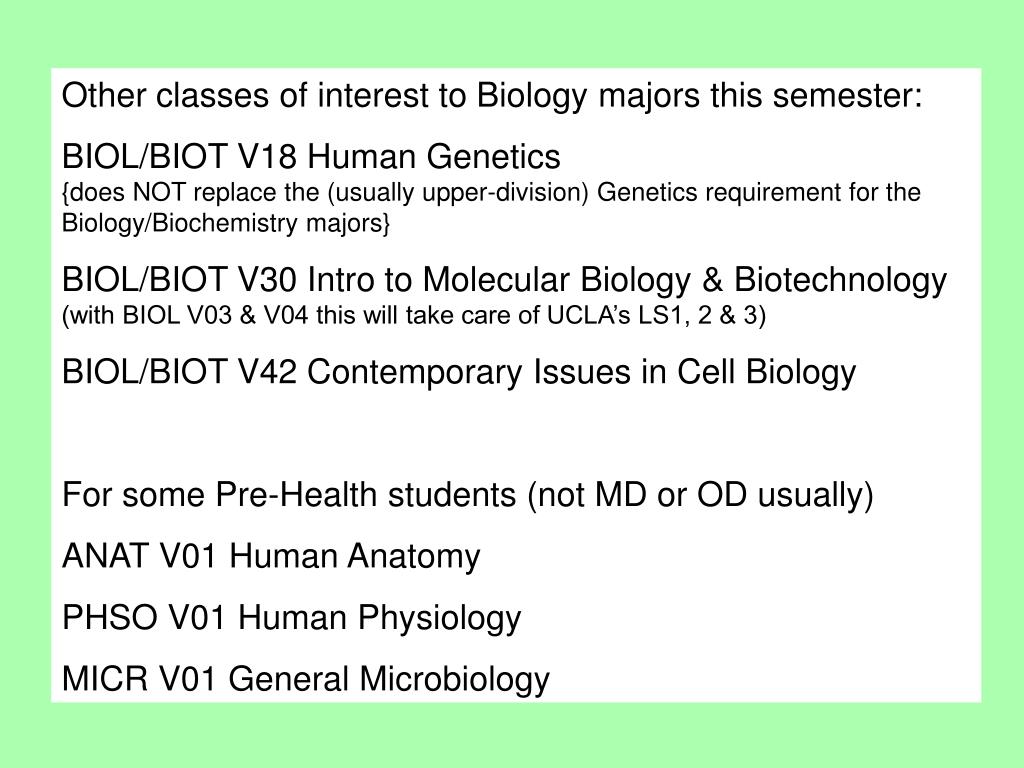Click the capitalized word NOT in the note
Screen dimensions: 1024x768
pos(159,193)
